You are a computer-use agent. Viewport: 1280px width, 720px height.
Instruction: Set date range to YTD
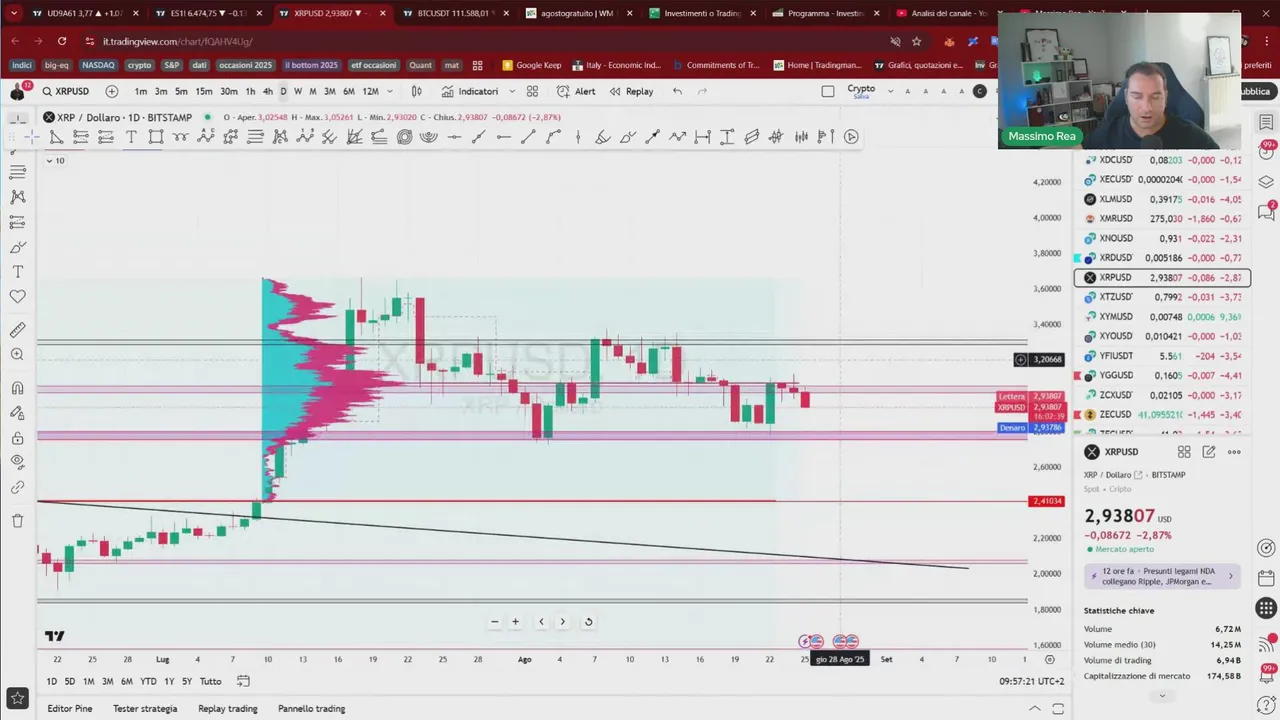[x=148, y=681]
